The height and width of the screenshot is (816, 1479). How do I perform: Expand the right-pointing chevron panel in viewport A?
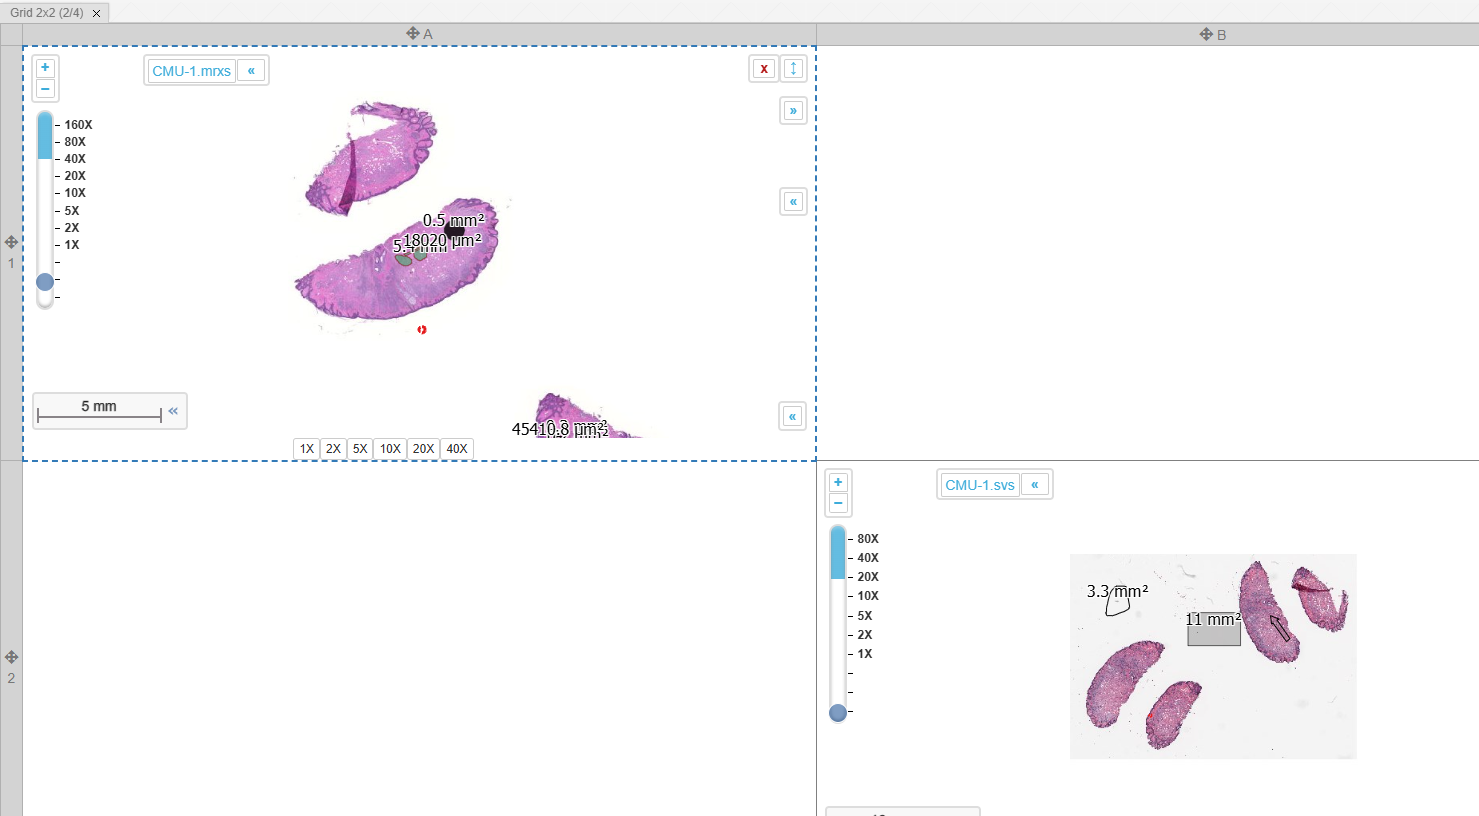point(793,111)
